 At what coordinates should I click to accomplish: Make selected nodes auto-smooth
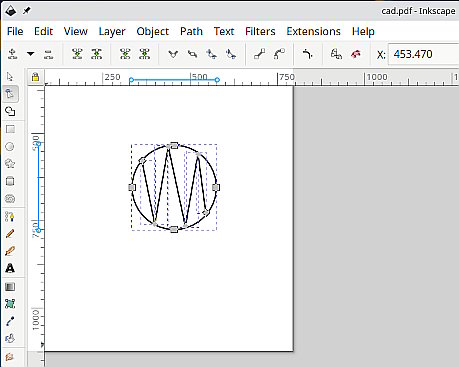231,54
